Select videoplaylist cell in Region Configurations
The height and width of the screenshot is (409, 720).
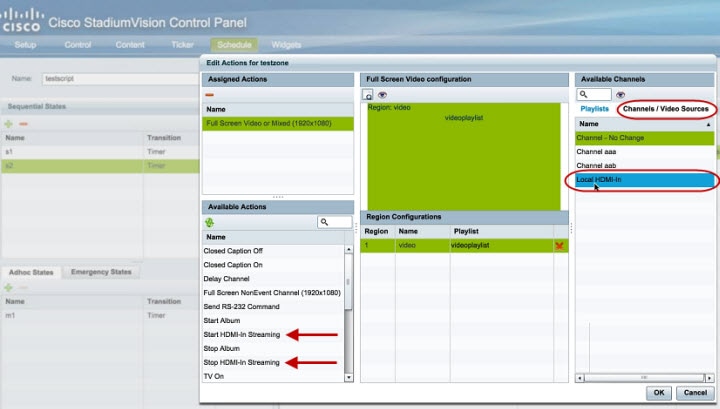pos(502,246)
